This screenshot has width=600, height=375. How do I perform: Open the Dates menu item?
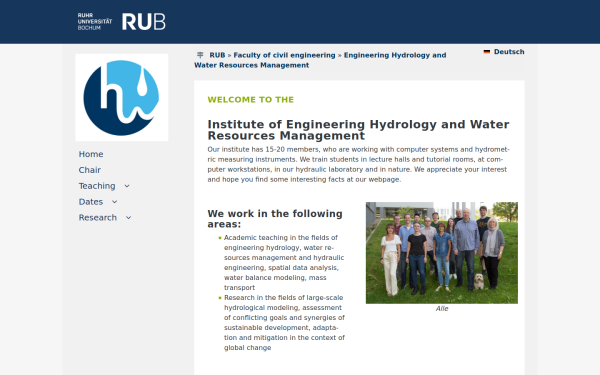pyautogui.click(x=91, y=202)
